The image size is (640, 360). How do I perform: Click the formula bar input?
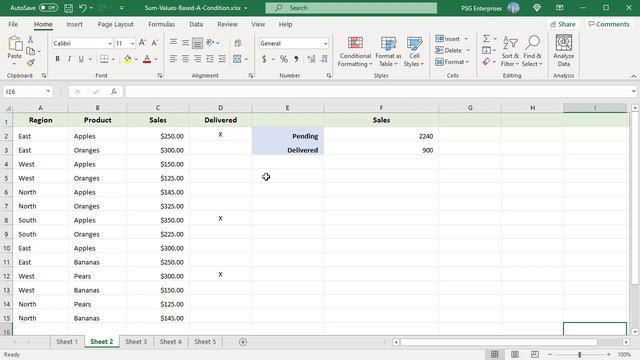(x=378, y=91)
